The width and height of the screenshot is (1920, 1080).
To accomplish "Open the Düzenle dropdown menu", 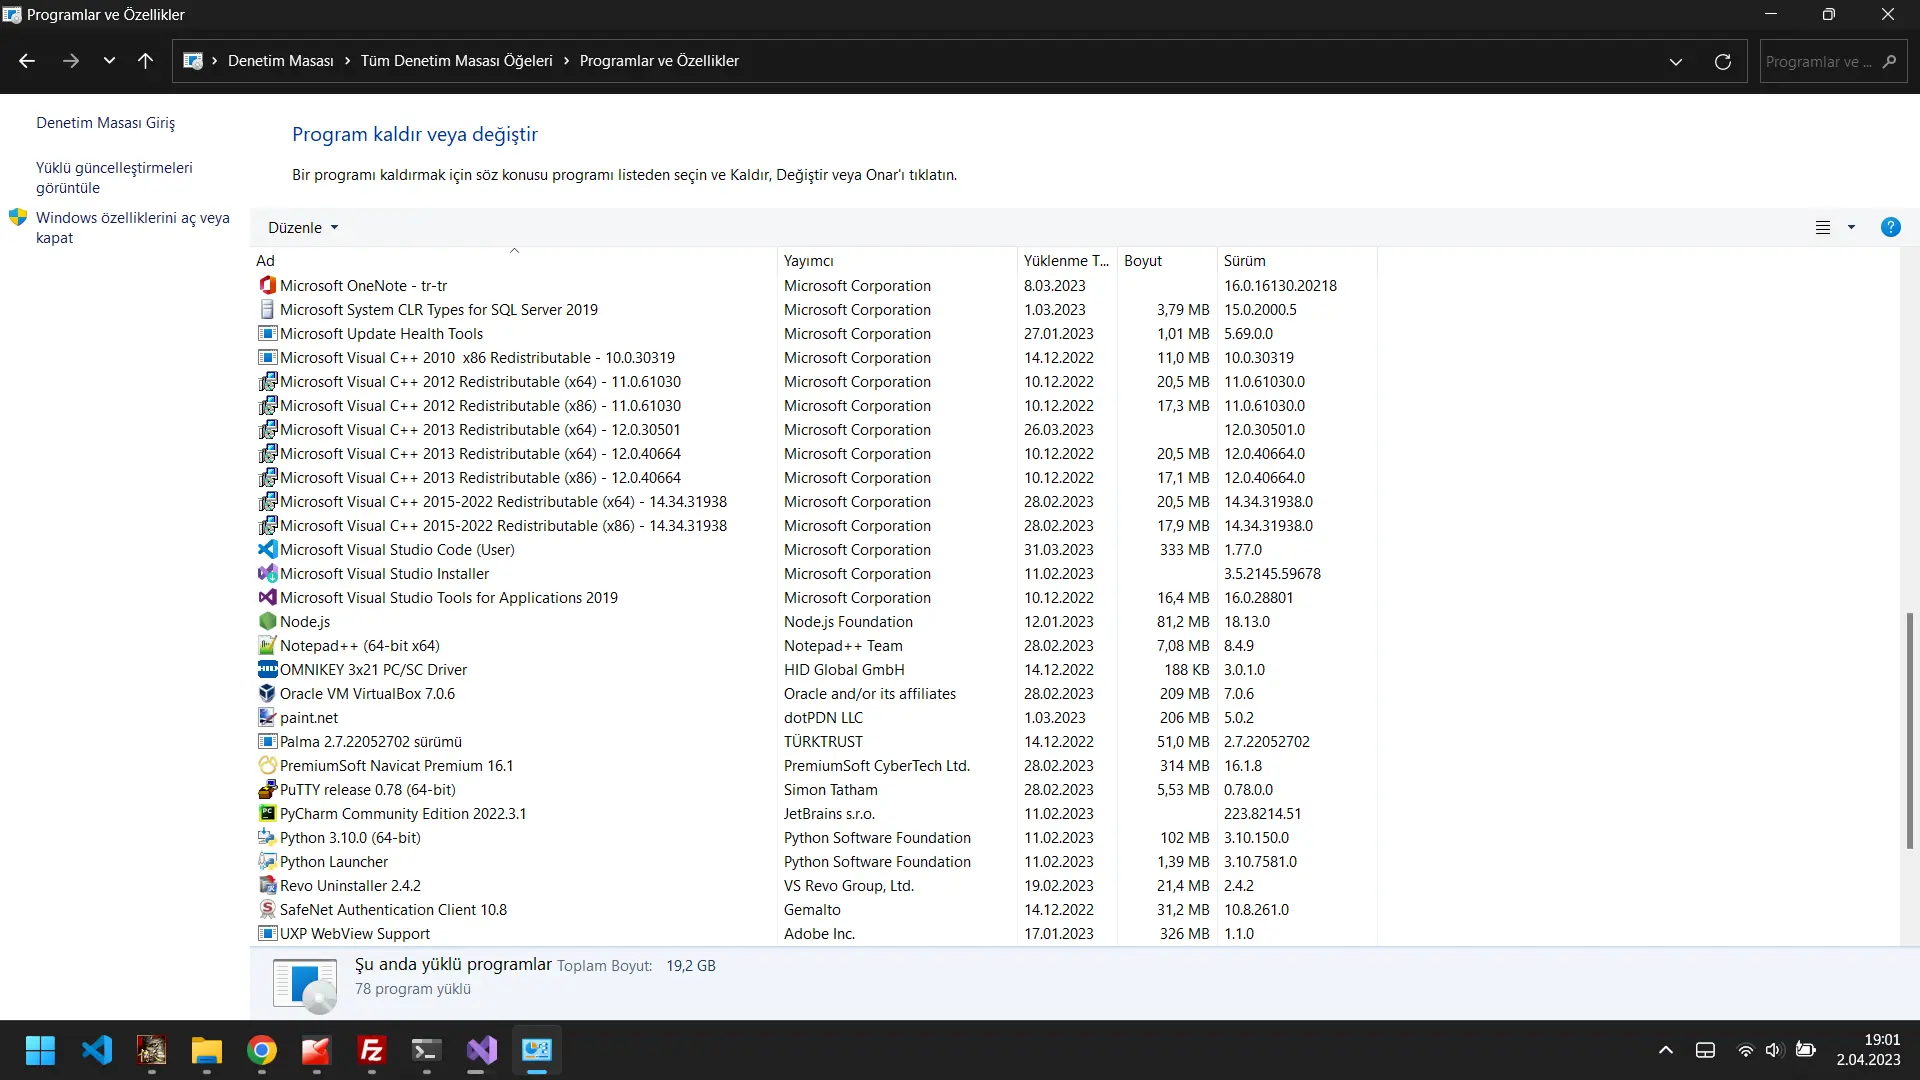I will (x=303, y=227).
